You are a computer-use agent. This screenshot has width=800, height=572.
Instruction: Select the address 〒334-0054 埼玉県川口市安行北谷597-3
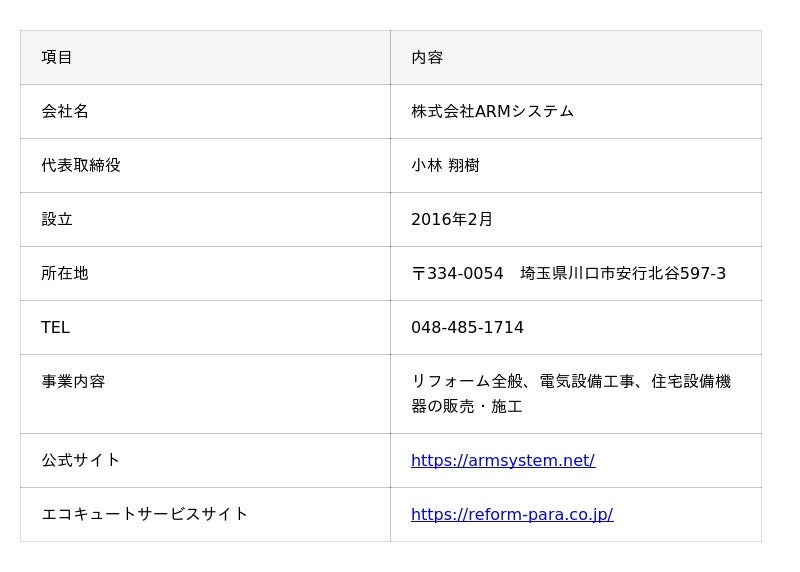point(568,273)
